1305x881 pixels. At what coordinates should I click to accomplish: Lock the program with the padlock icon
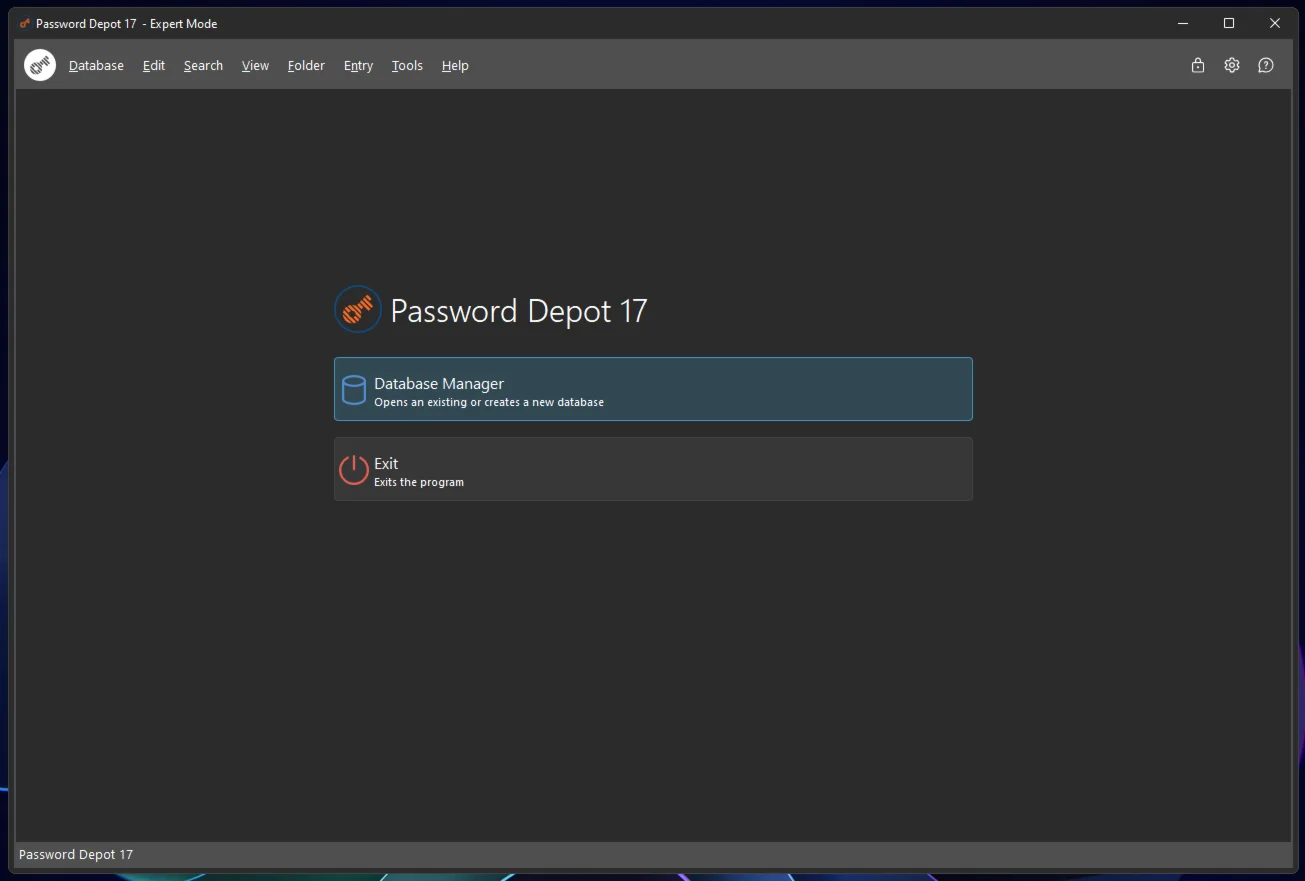(x=1197, y=65)
